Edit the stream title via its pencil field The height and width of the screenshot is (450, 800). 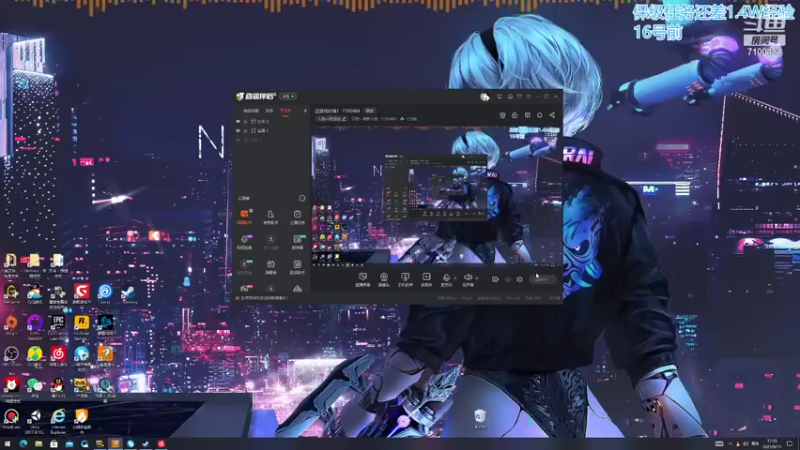(331, 119)
